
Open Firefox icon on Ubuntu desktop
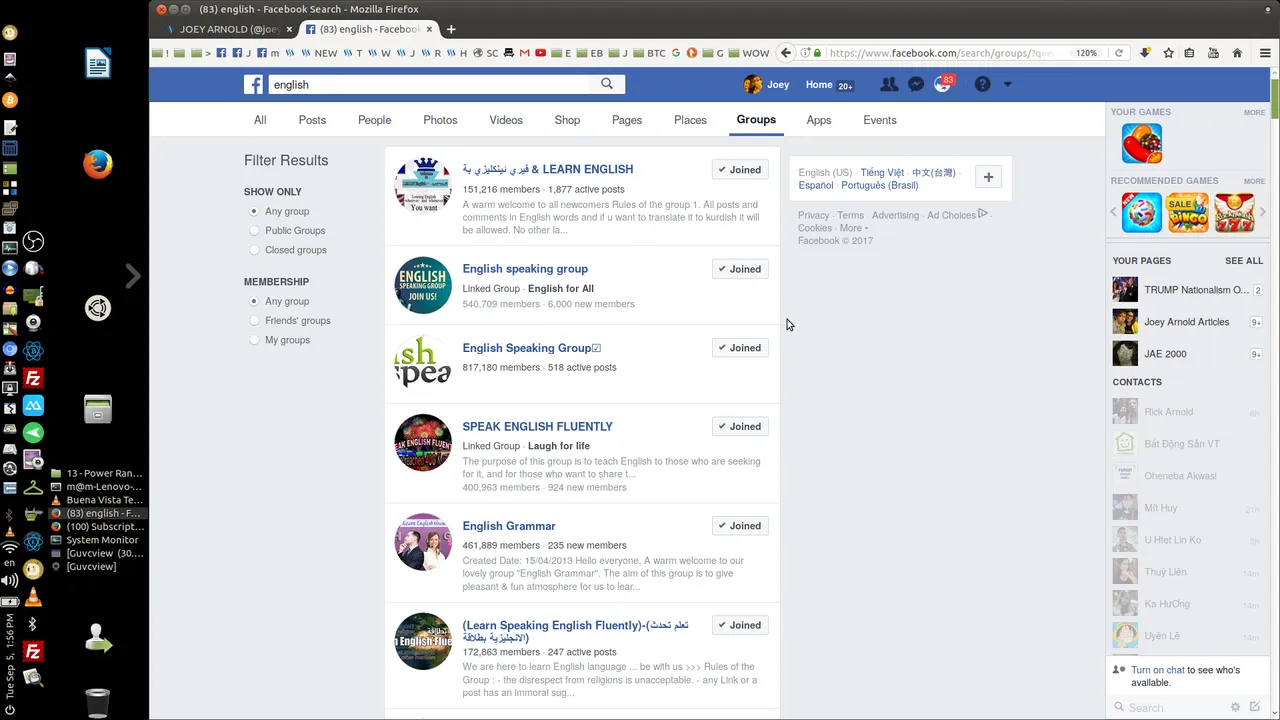tap(97, 164)
